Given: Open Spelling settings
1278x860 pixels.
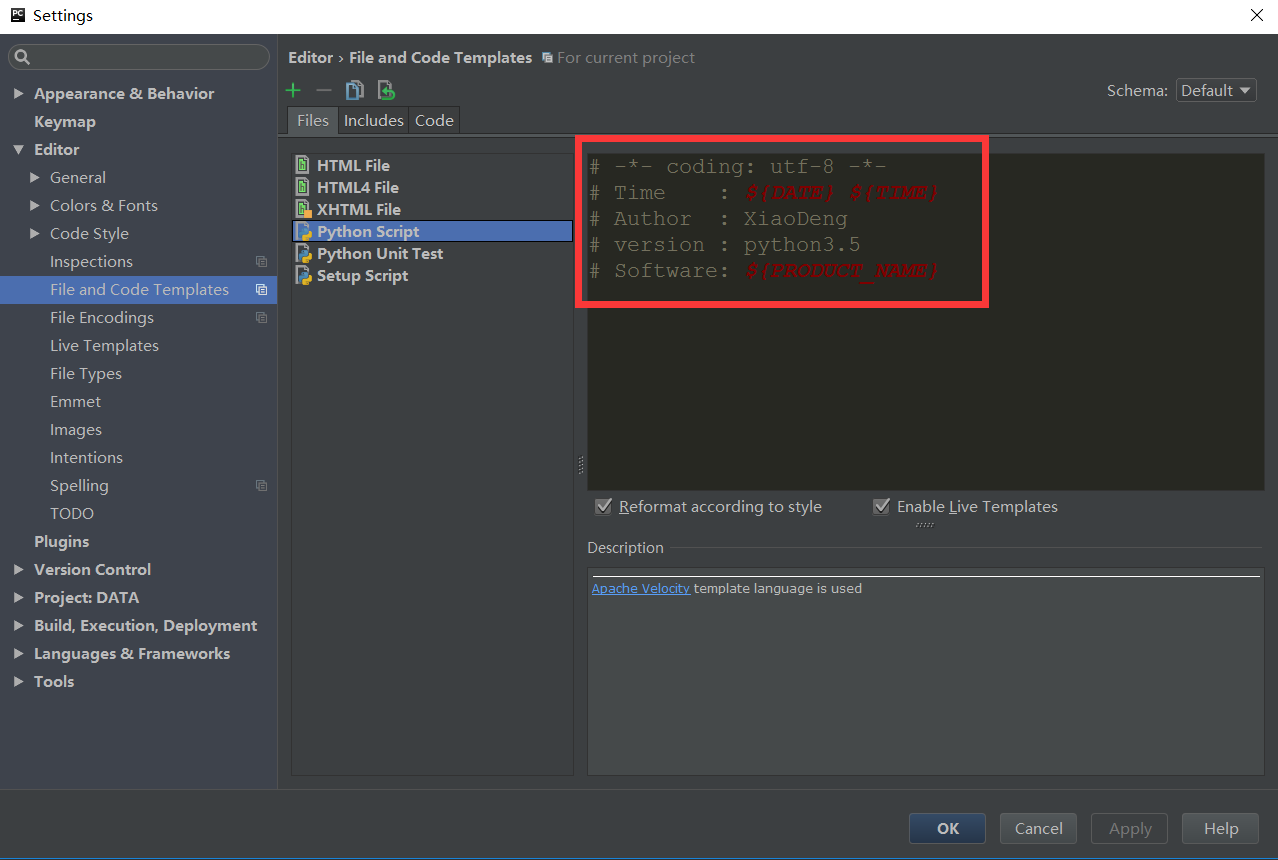Looking at the screenshot, I should [79, 485].
